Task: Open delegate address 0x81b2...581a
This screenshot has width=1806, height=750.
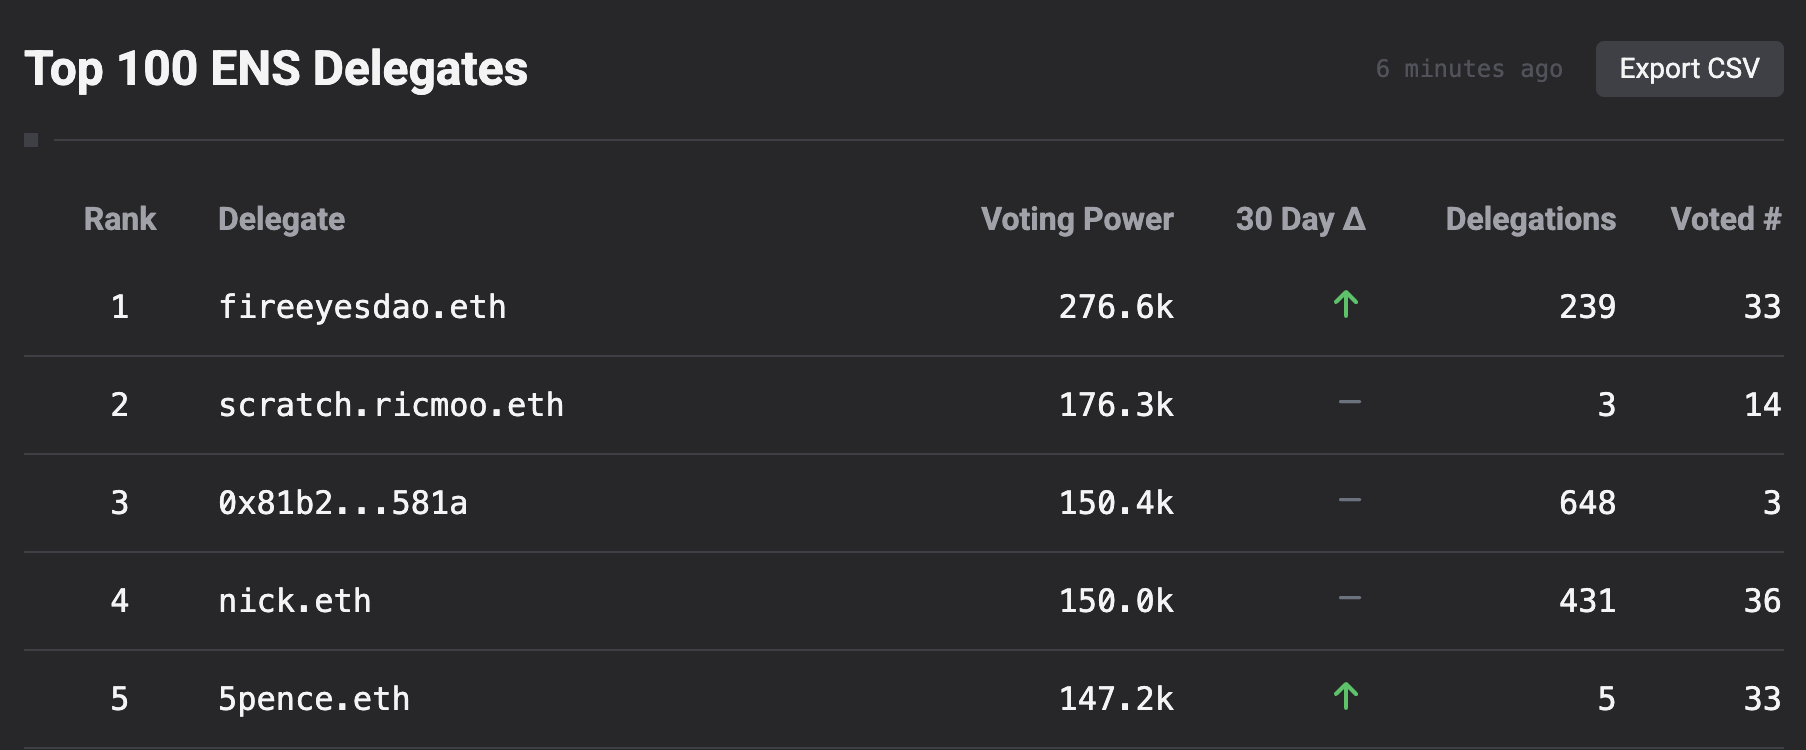Action: [x=343, y=503]
